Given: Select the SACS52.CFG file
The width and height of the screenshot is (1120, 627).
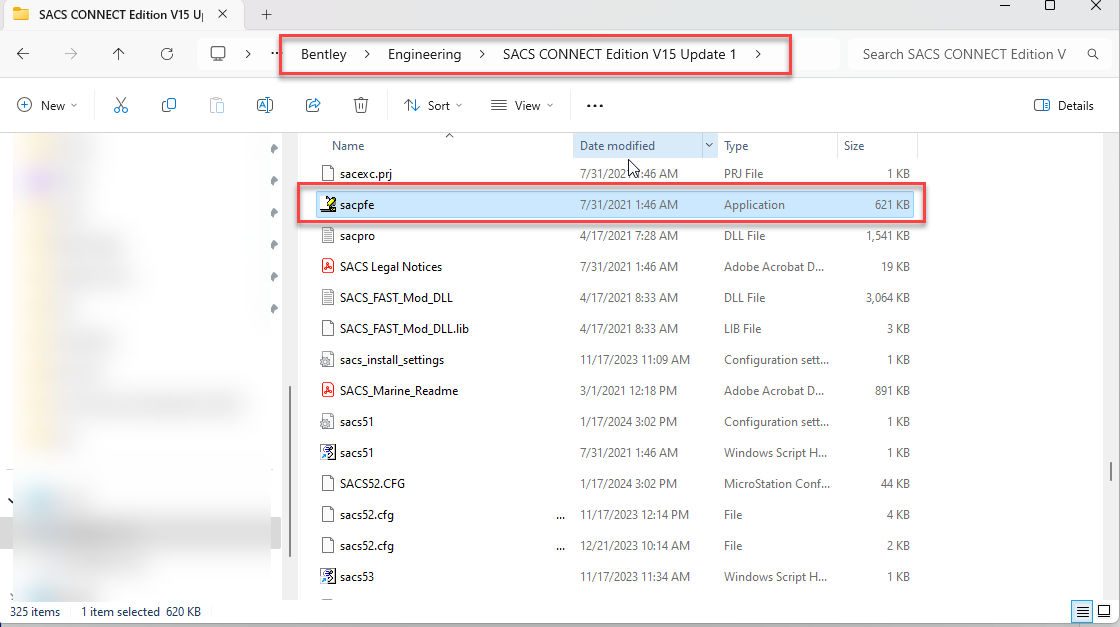Looking at the screenshot, I should click(x=614, y=484).
